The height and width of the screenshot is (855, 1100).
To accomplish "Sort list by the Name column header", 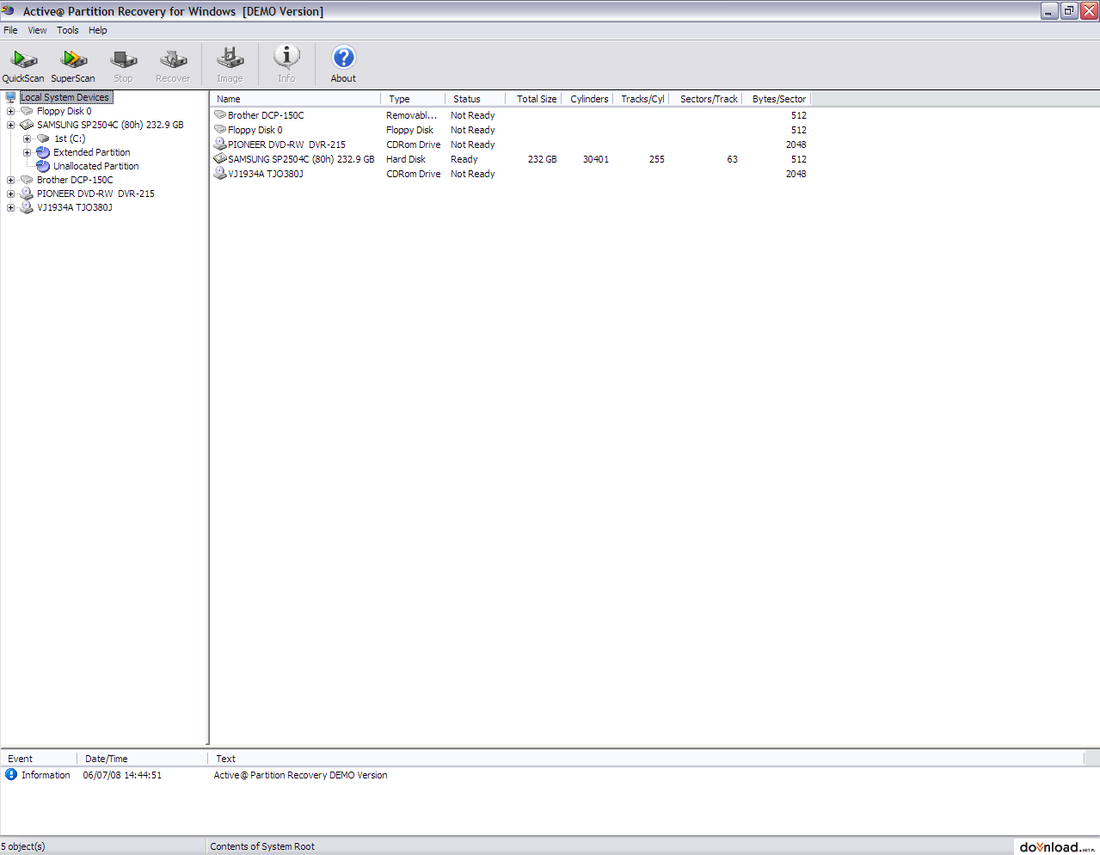I will click(x=295, y=99).
